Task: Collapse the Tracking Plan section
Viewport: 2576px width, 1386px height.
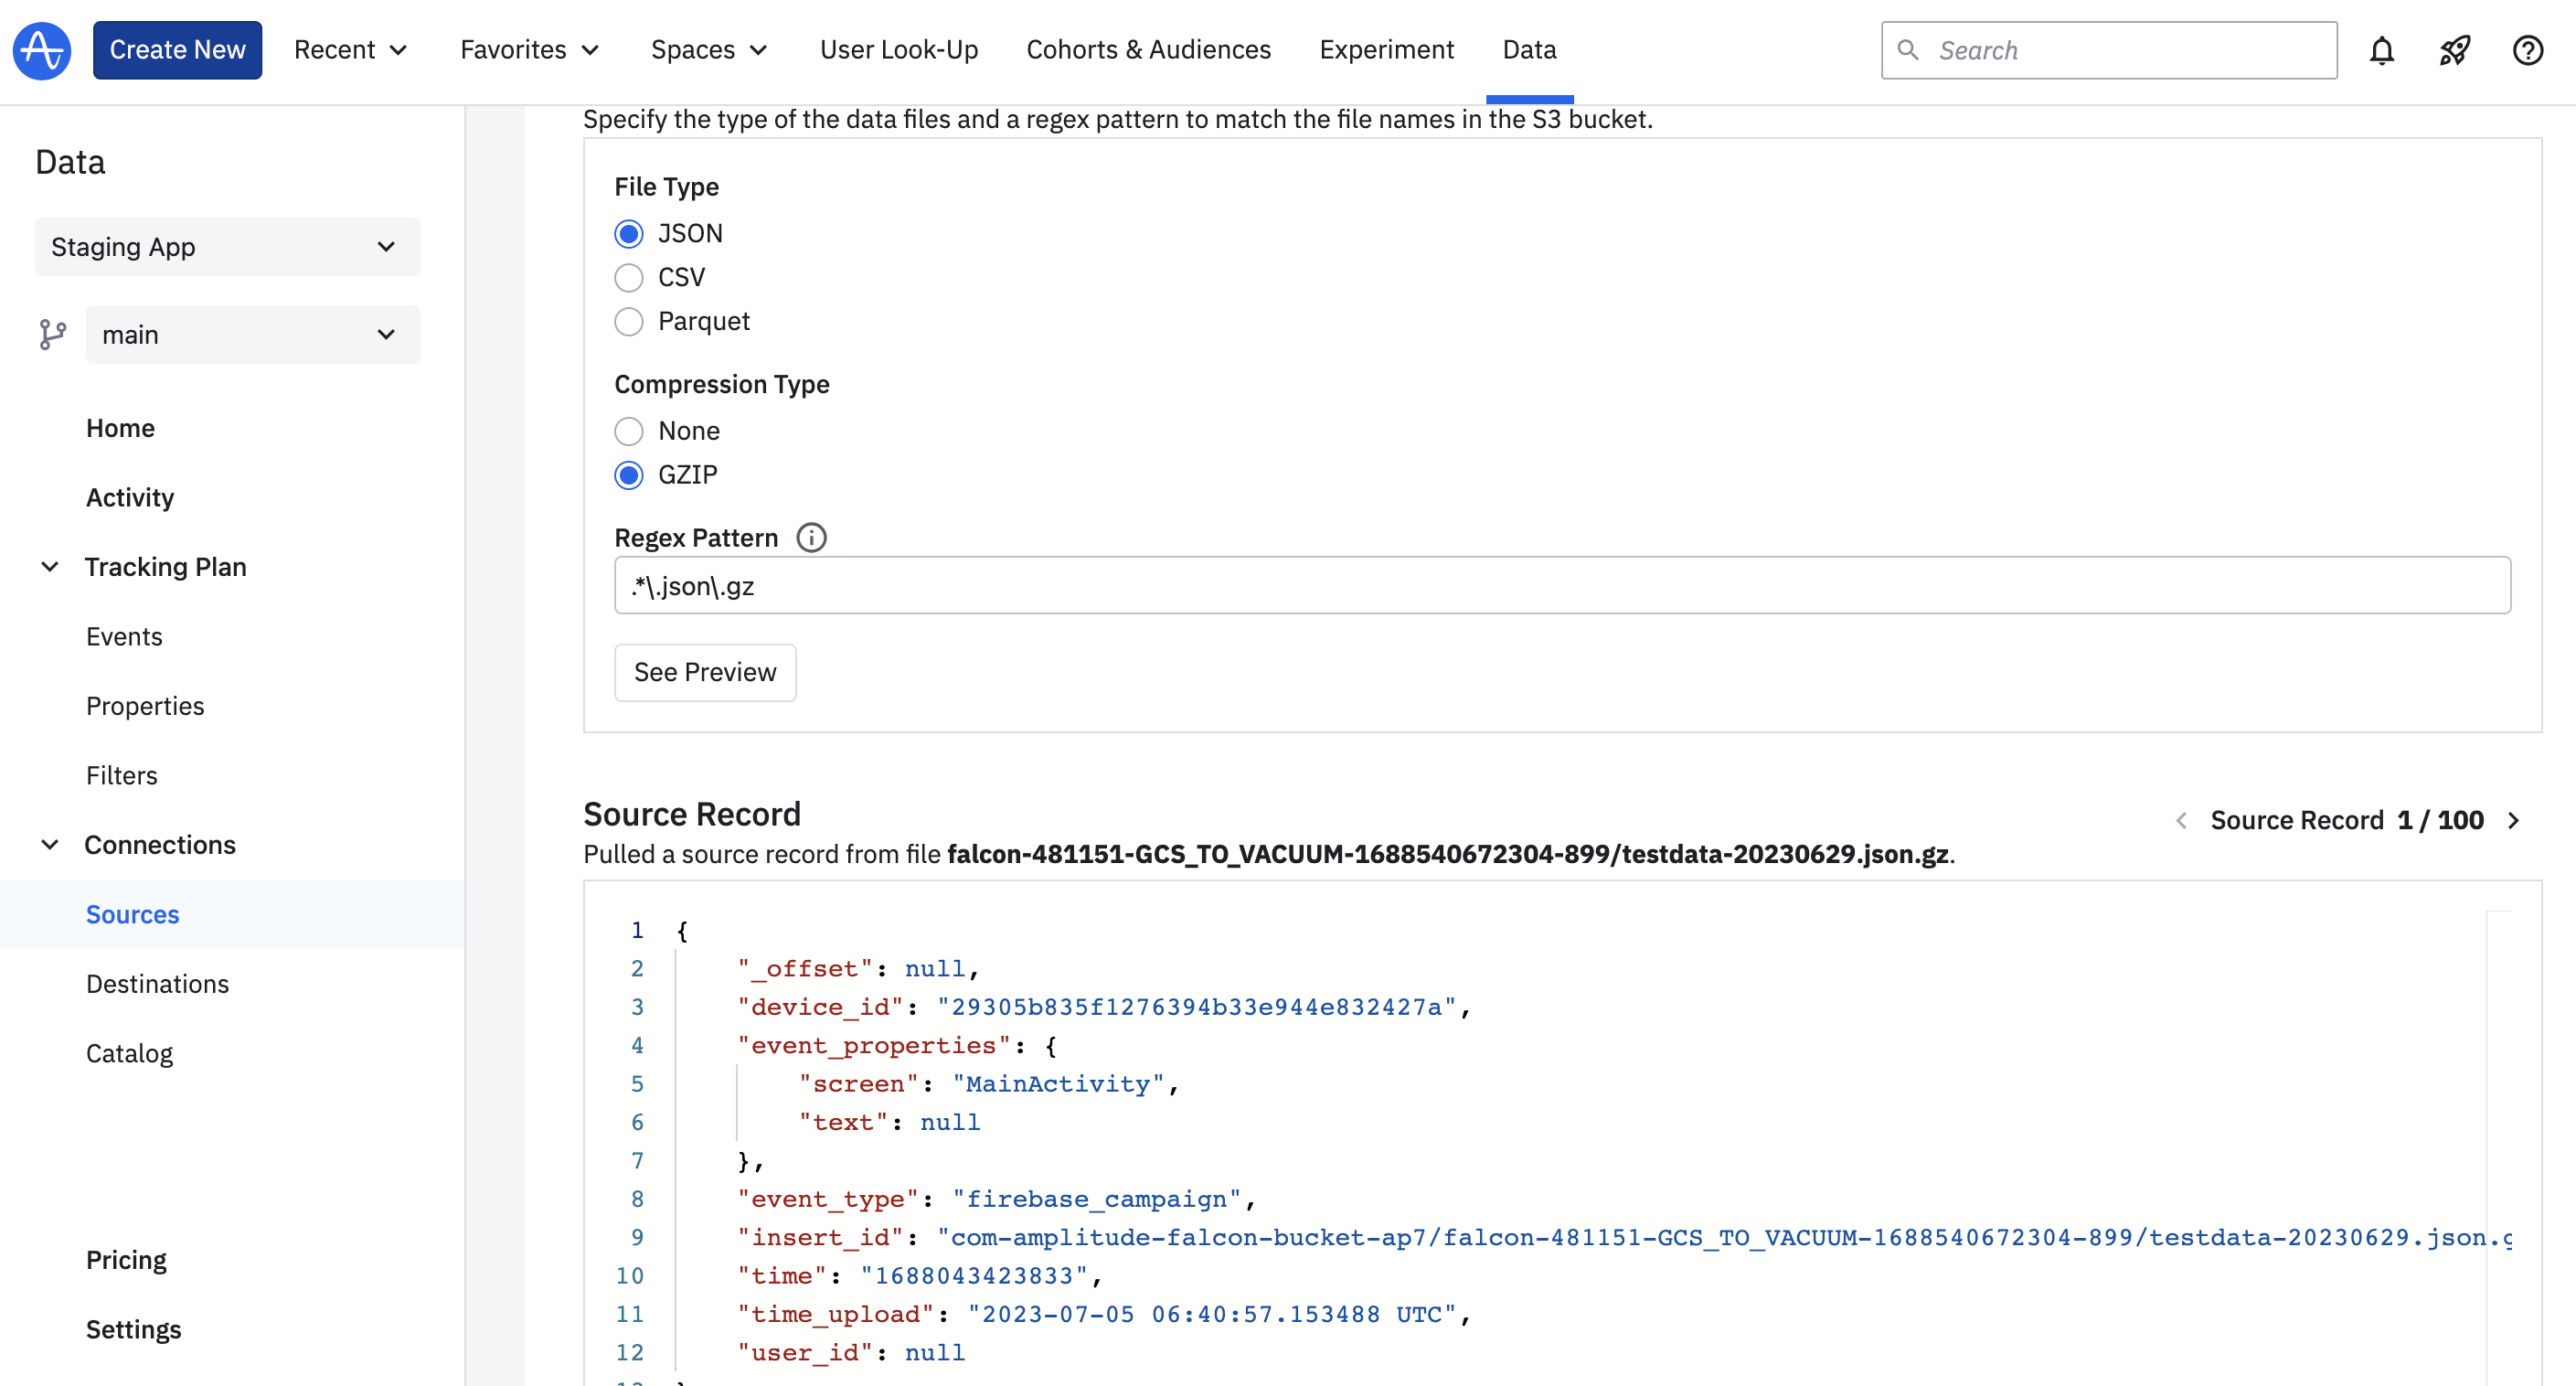Action: pos(50,567)
